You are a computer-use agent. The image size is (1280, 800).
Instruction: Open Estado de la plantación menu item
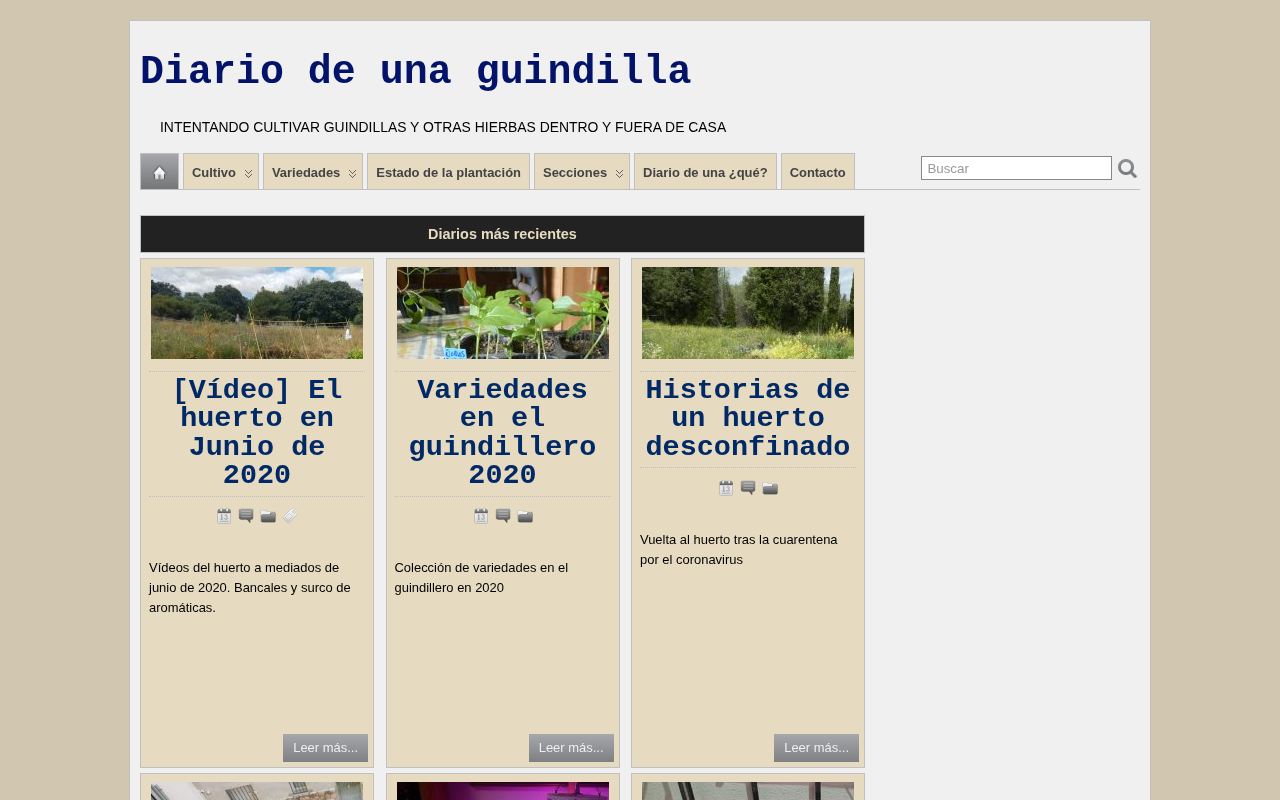pos(448,172)
